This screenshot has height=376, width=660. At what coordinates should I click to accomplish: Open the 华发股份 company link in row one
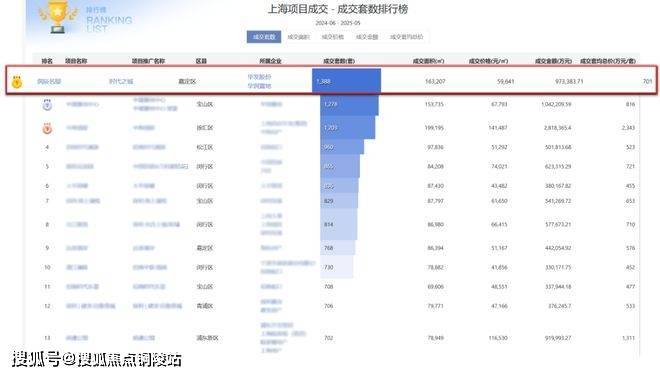(x=259, y=77)
